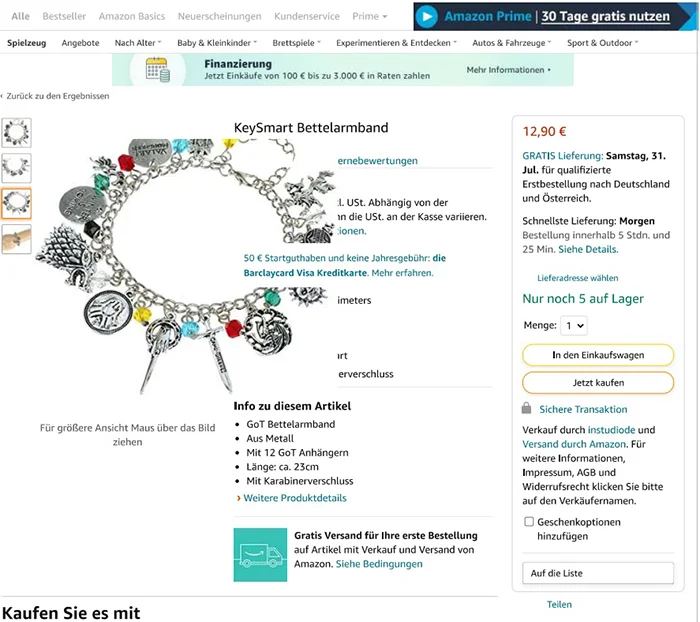The height and width of the screenshot is (622, 700).
Task: Expand the Brettspiele menu
Action: point(296,43)
